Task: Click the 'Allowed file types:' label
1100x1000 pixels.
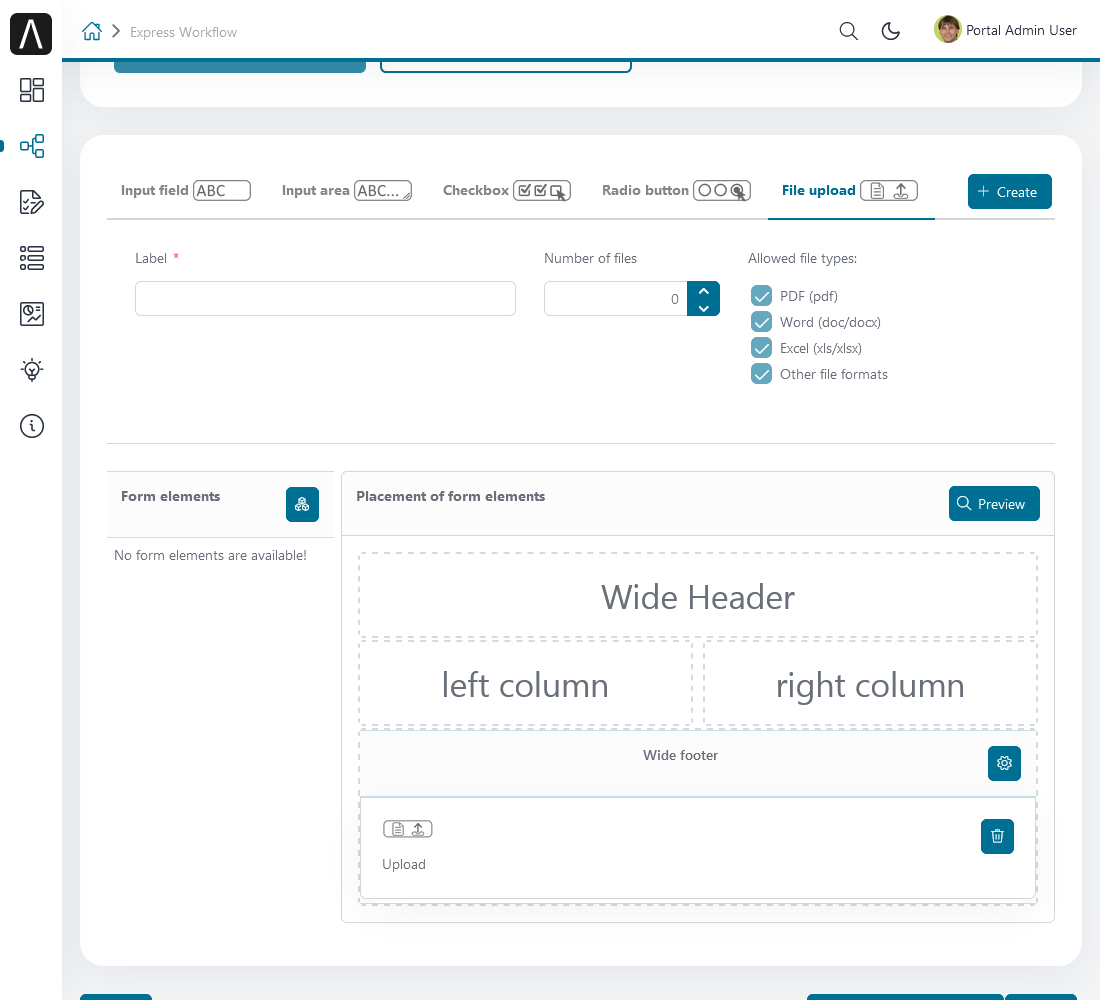Action: pyautogui.click(x=802, y=259)
